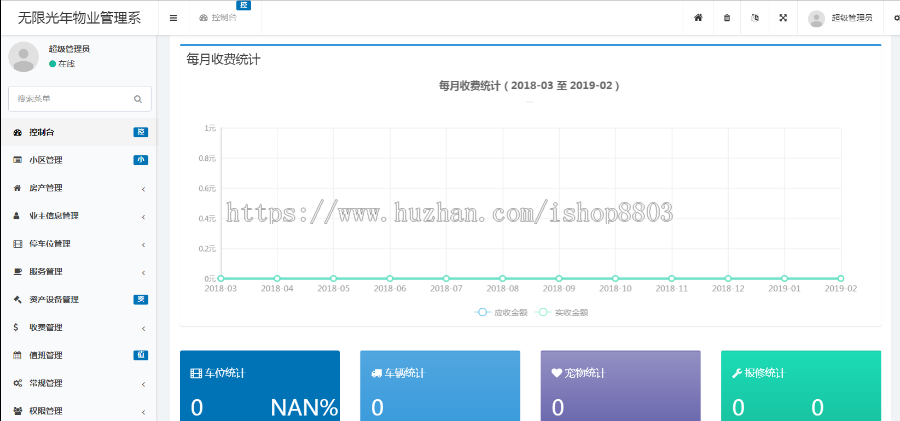Click the film icon beside 停车位管理
900x421 pixels.
17,244
